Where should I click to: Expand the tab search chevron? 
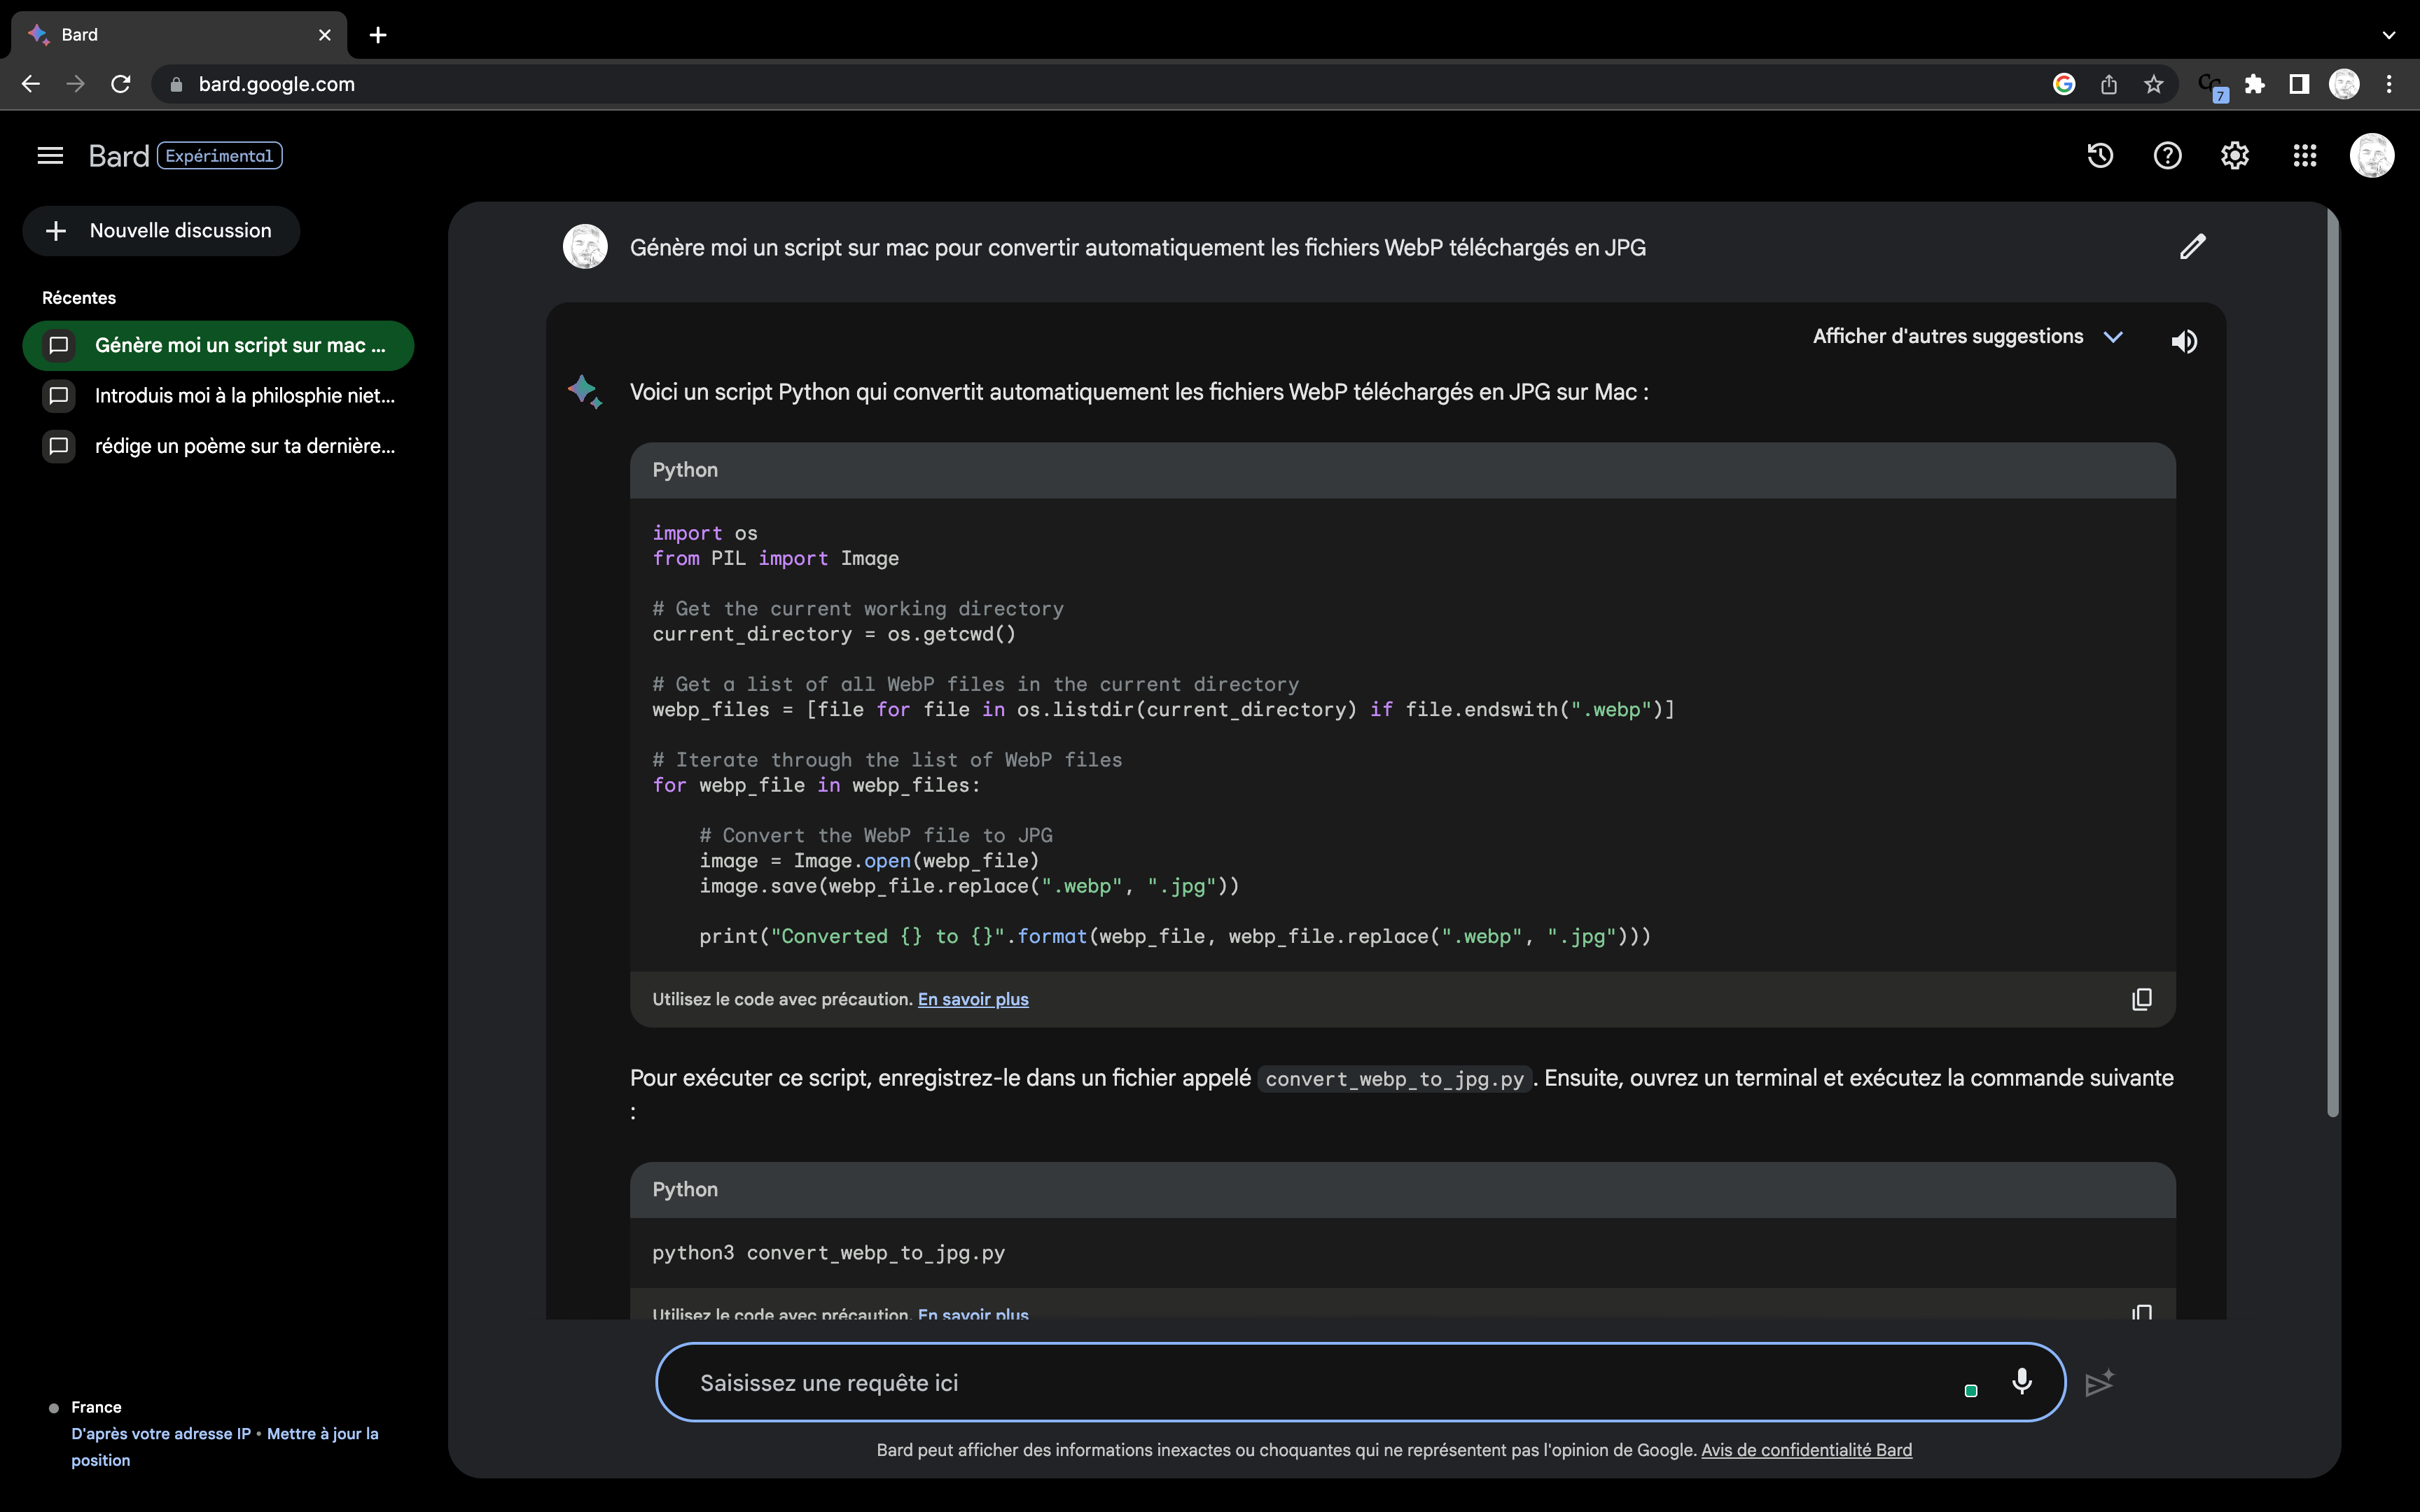click(2389, 35)
